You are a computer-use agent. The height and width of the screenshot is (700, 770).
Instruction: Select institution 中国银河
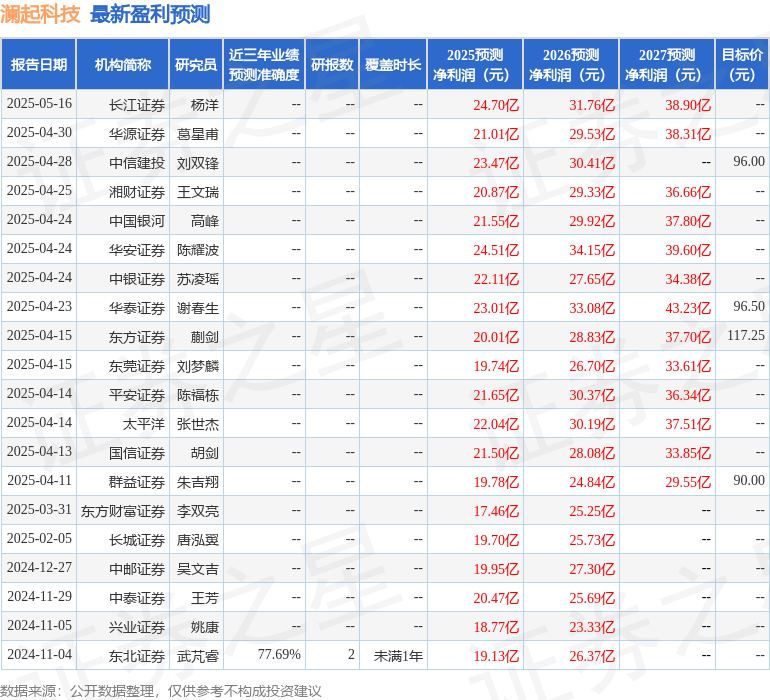click(x=137, y=221)
